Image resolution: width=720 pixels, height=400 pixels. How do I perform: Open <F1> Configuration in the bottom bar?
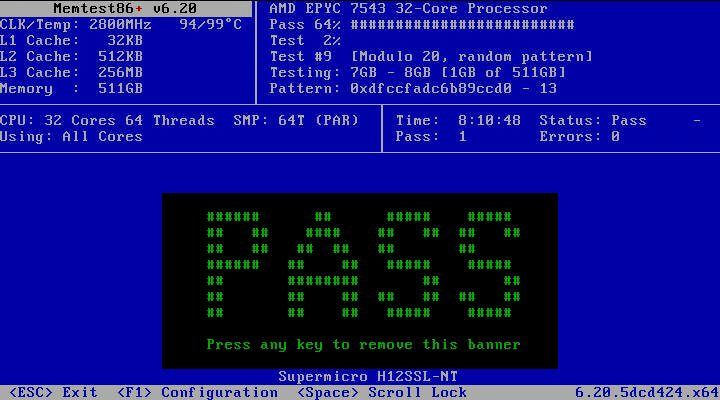coord(197,392)
